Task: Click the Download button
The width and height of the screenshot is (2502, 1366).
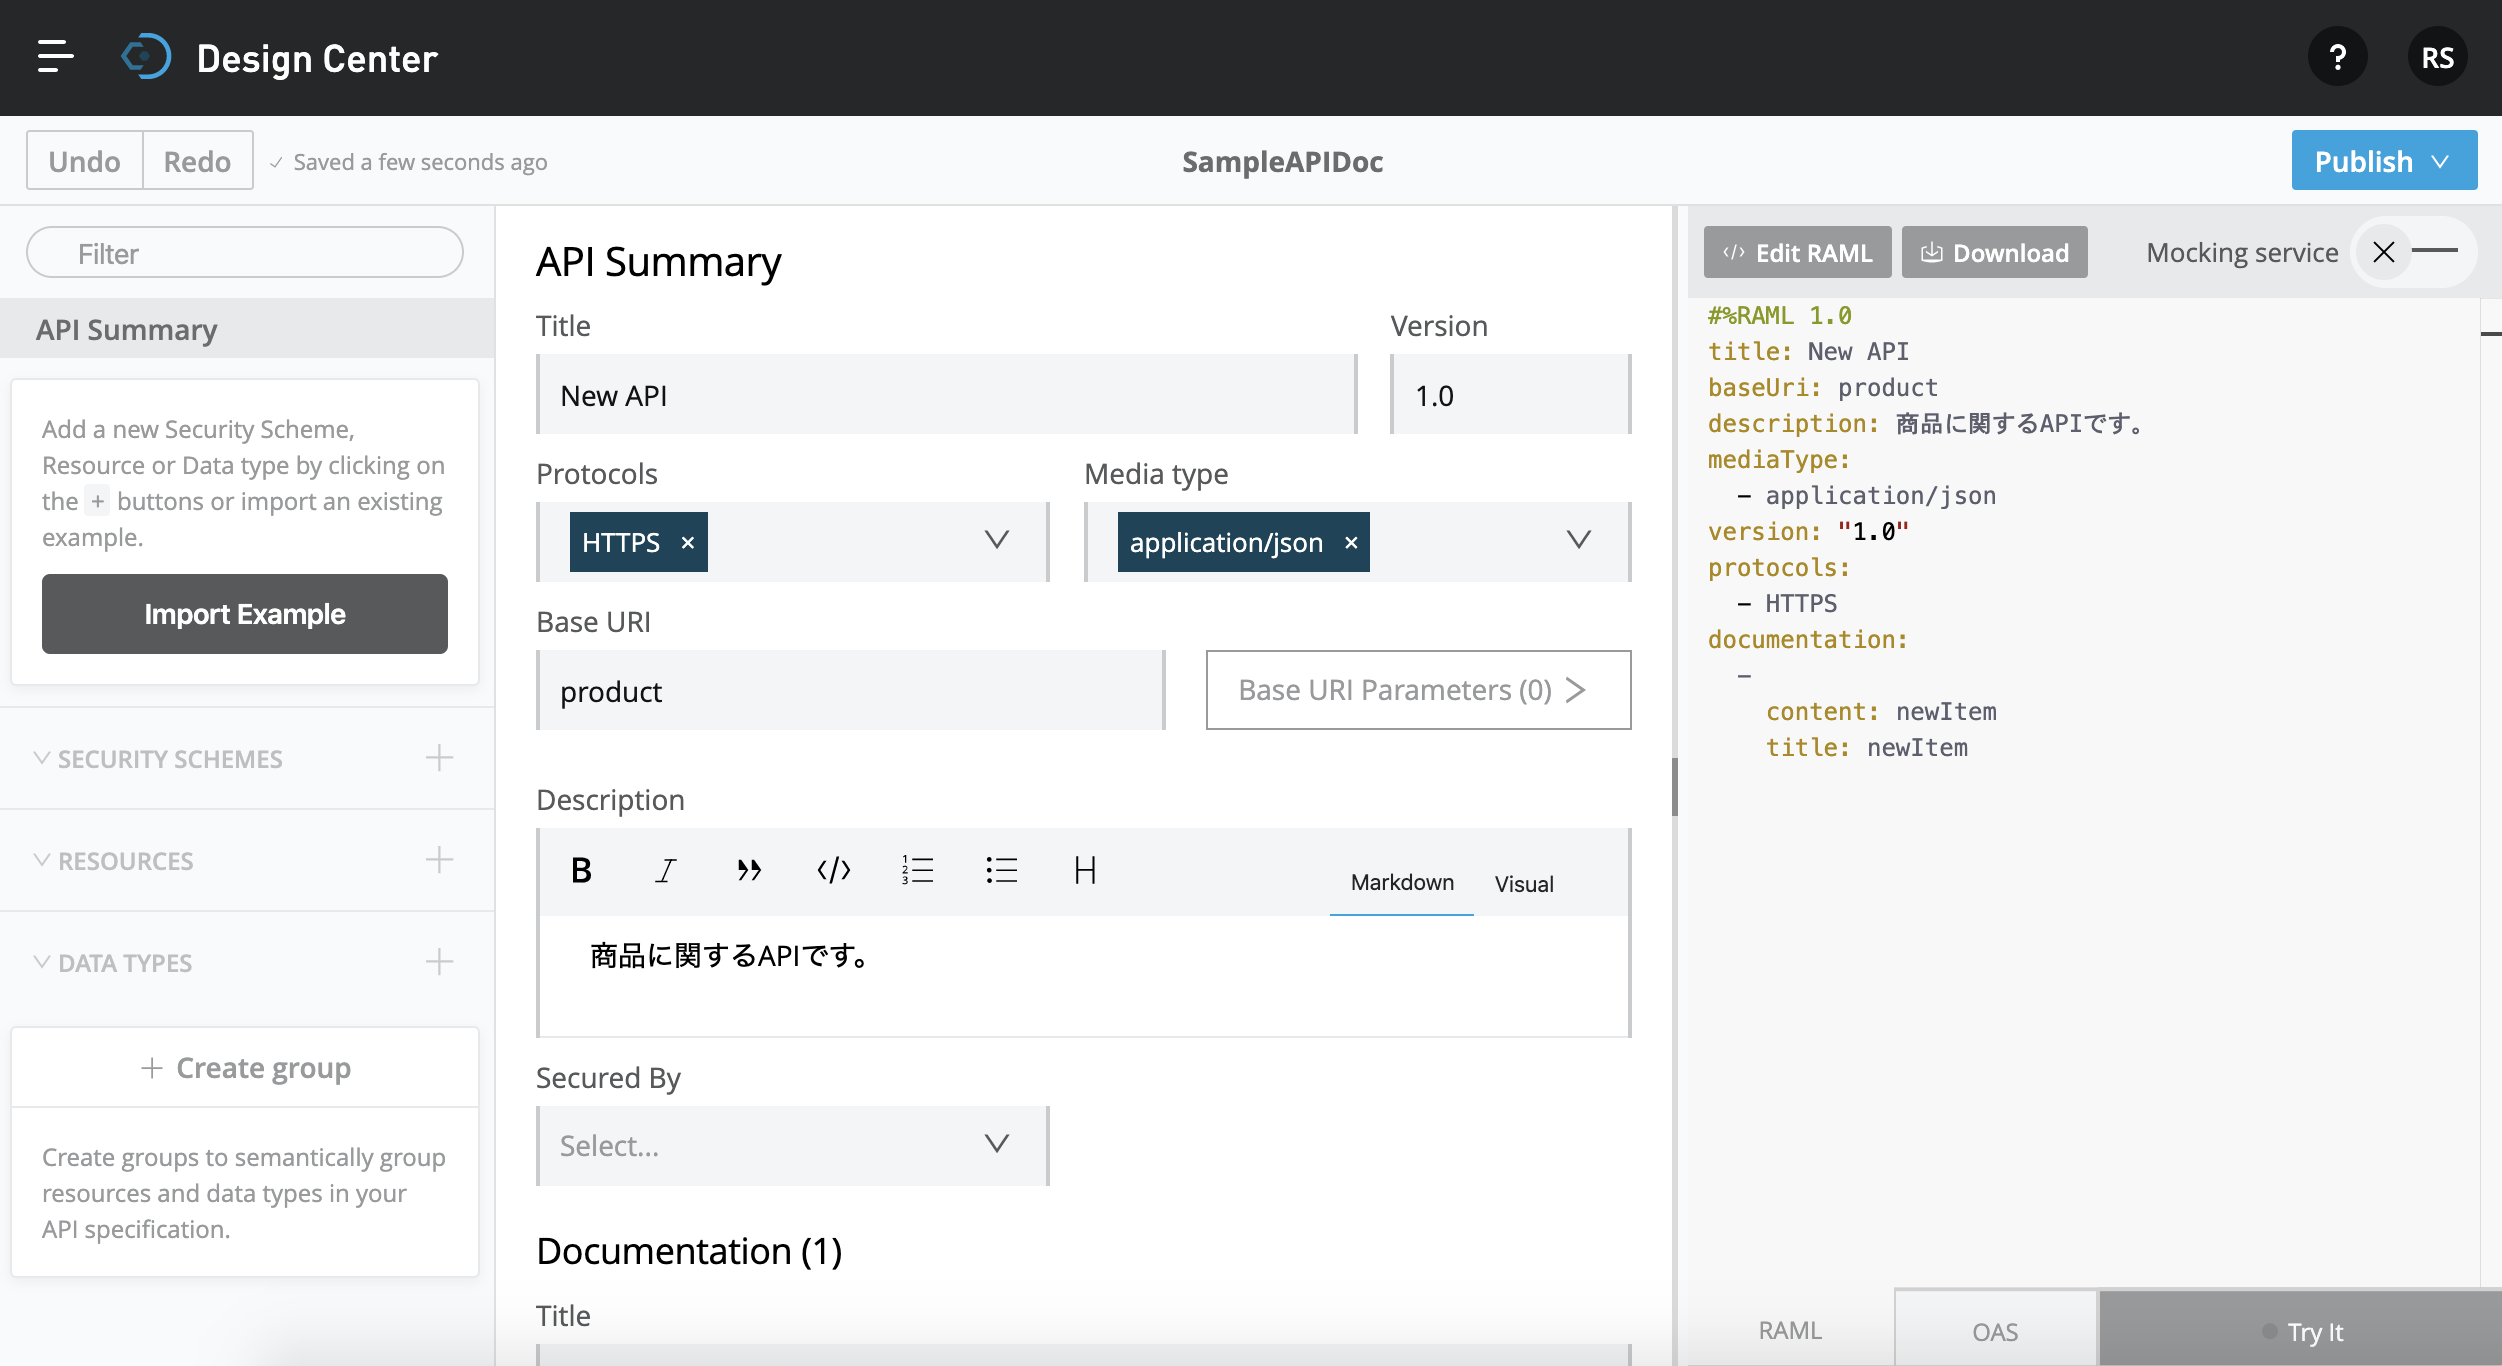Action: pos(1994,252)
